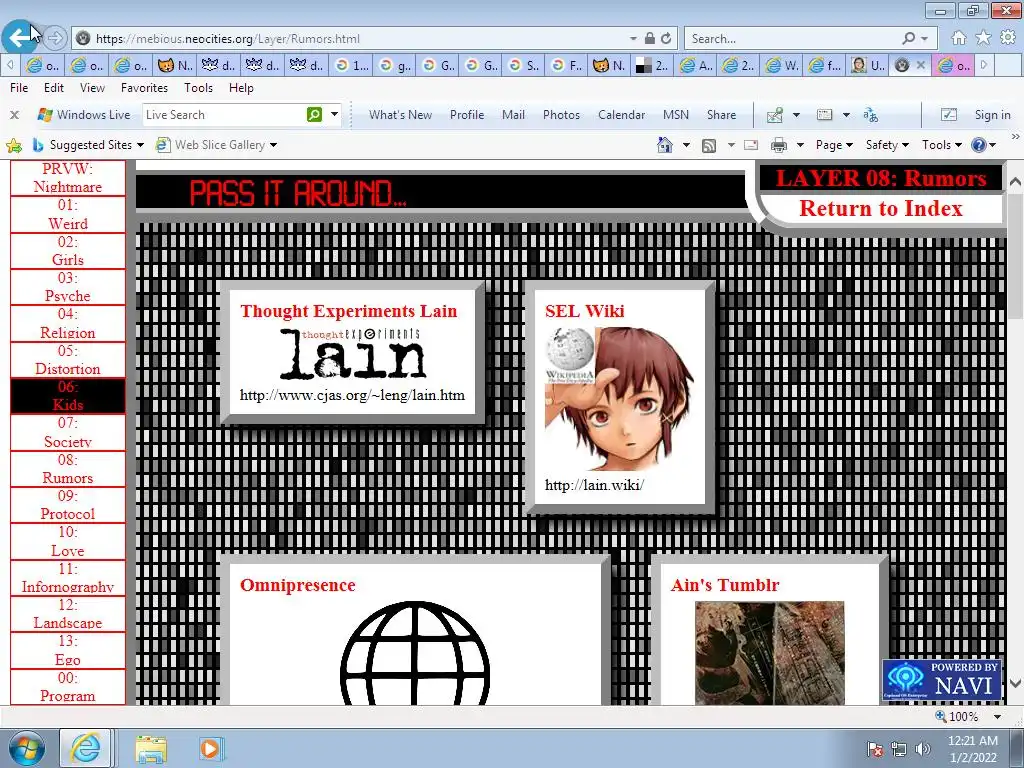Click the Windows Live share-page icon
Screen dimensions: 1024x768
point(775,115)
